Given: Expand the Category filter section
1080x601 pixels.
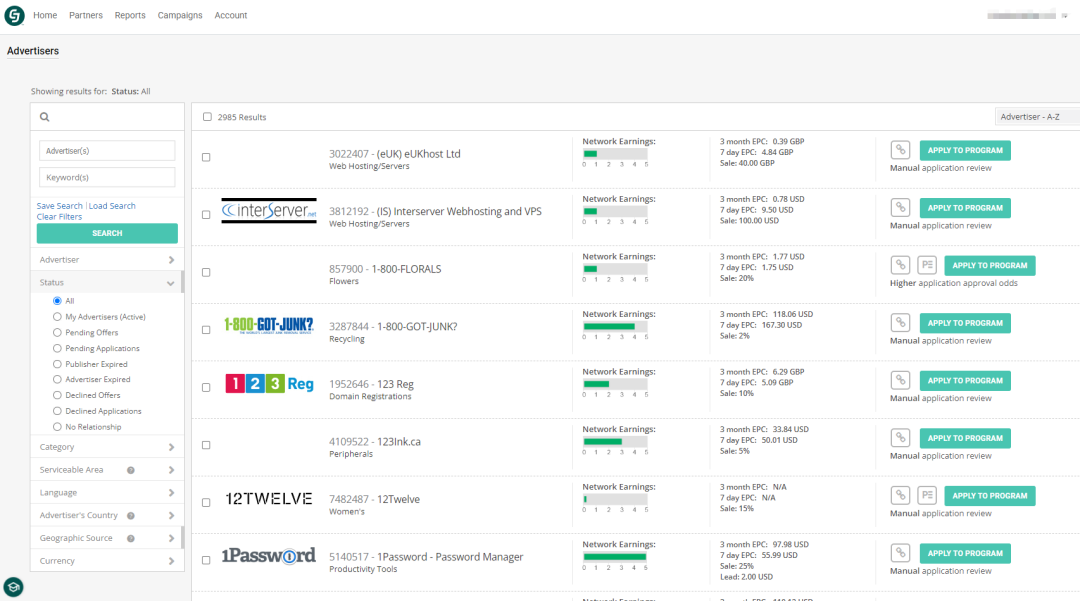Looking at the screenshot, I should (x=107, y=447).
